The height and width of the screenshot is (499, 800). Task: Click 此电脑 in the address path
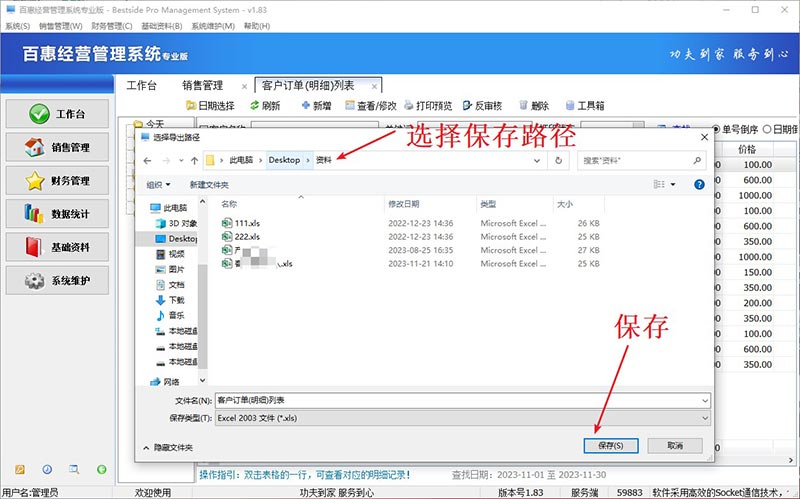point(241,160)
